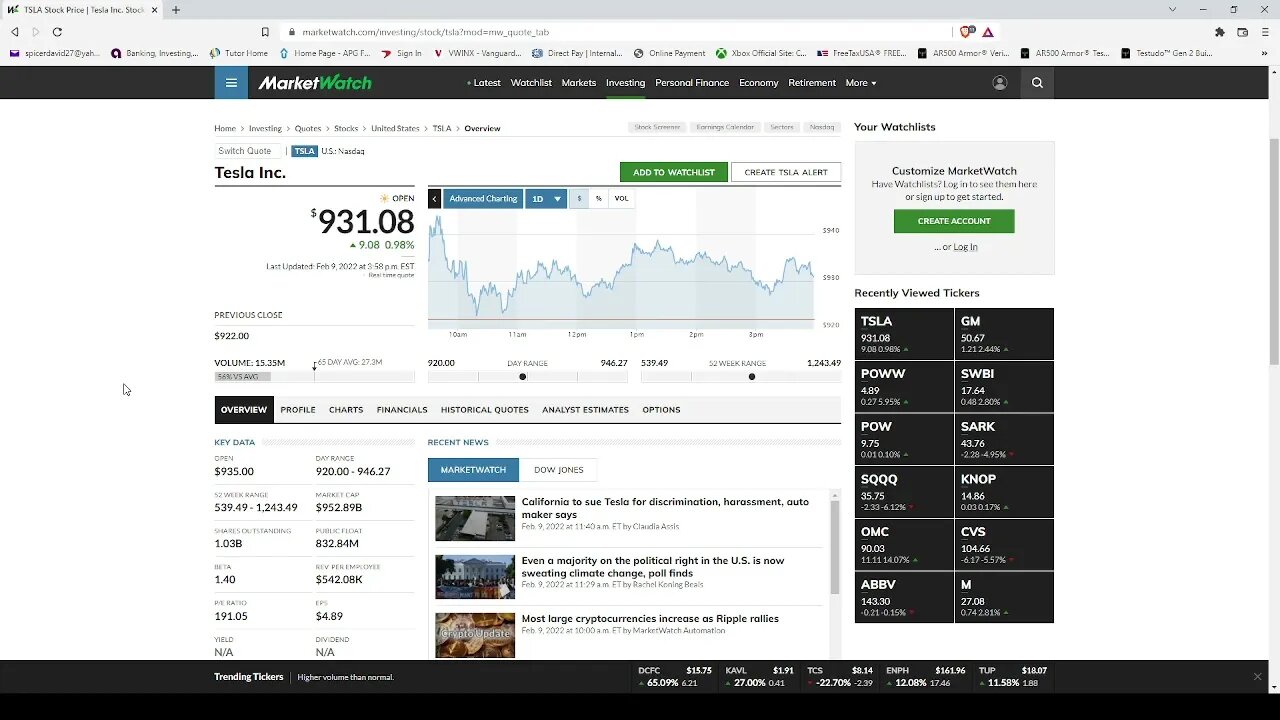The image size is (1280, 720).
Task: Open the Brave Shields lion icon
Action: pyautogui.click(x=966, y=32)
